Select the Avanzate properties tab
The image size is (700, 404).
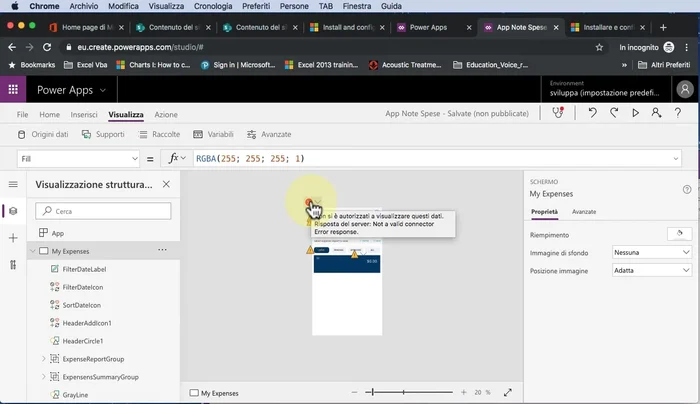click(x=584, y=212)
